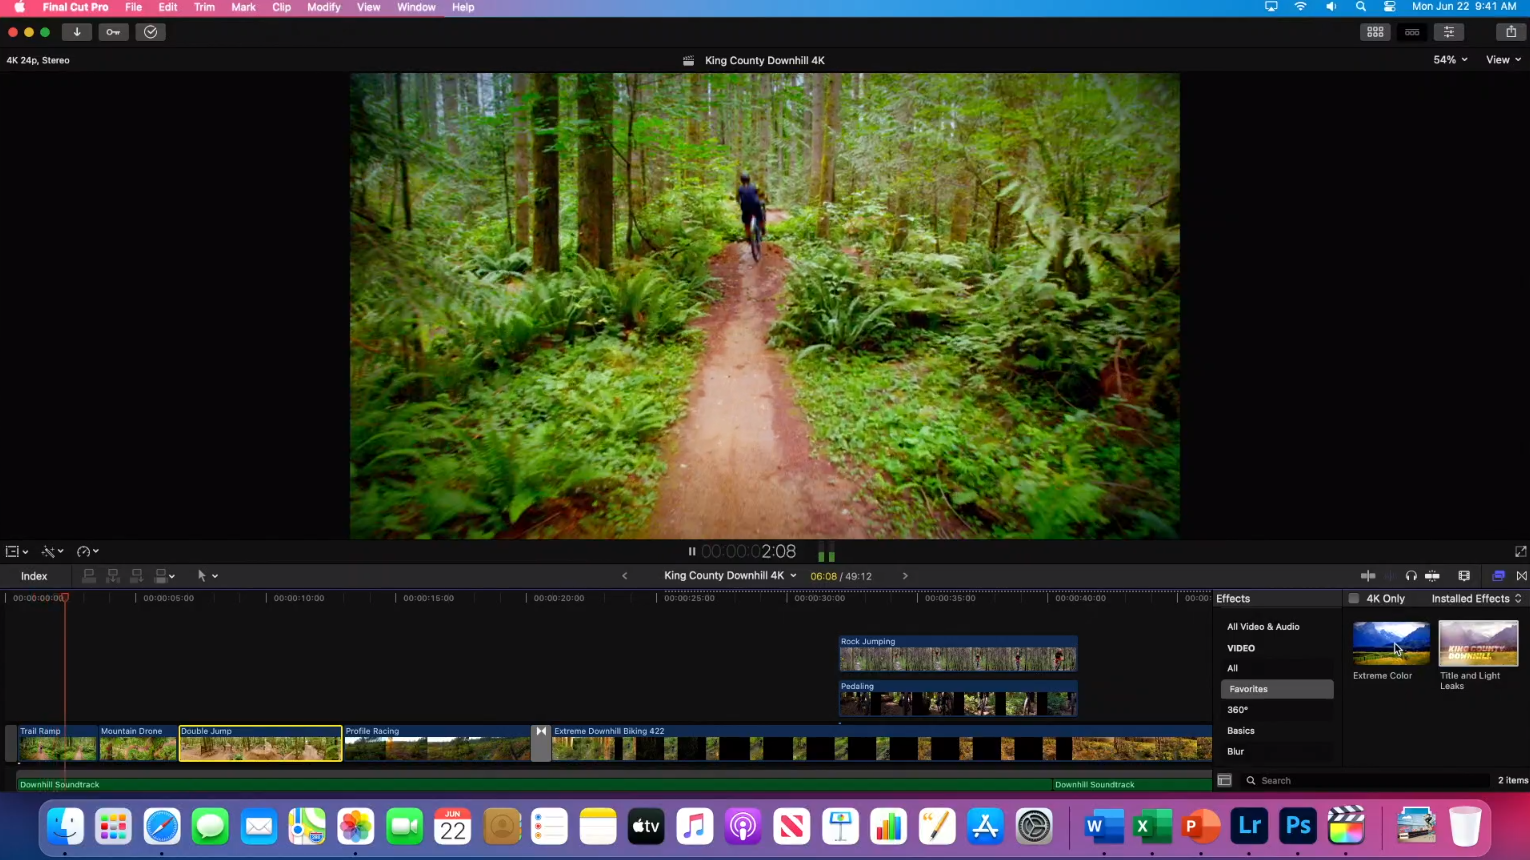Pause playback in the viewer

(x=691, y=552)
